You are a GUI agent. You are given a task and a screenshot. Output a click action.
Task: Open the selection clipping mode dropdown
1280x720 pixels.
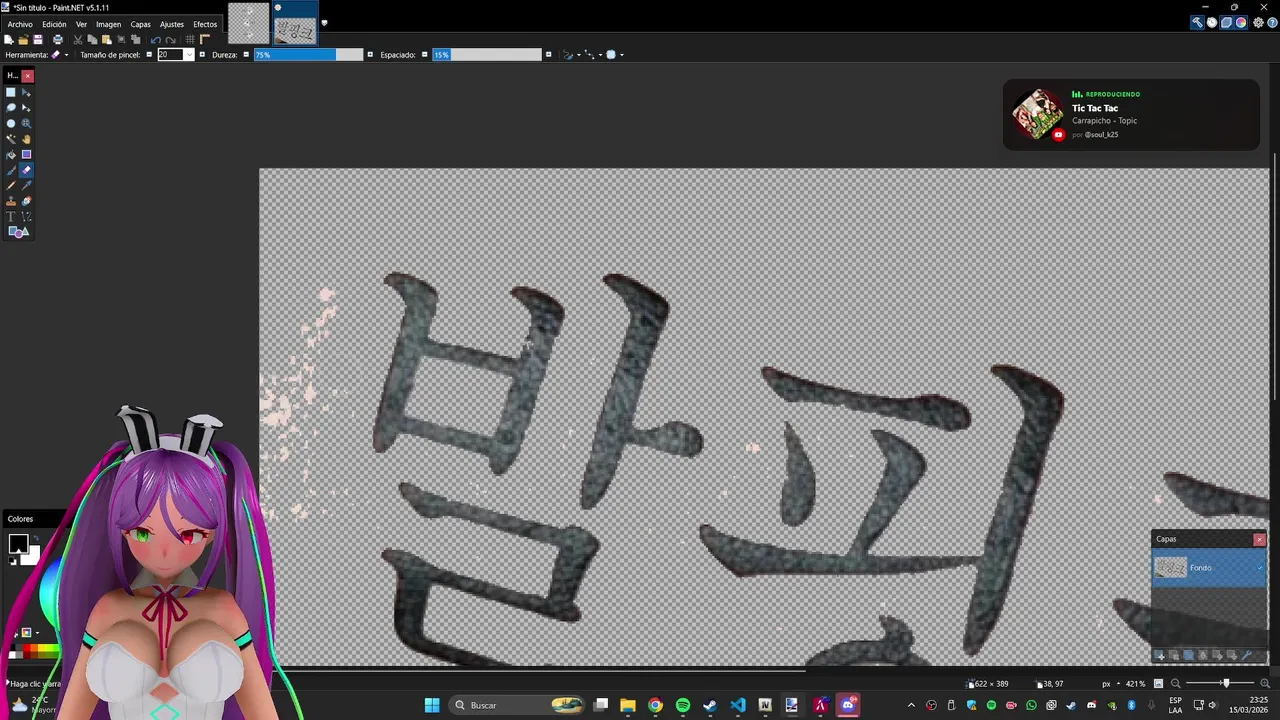tap(615, 55)
